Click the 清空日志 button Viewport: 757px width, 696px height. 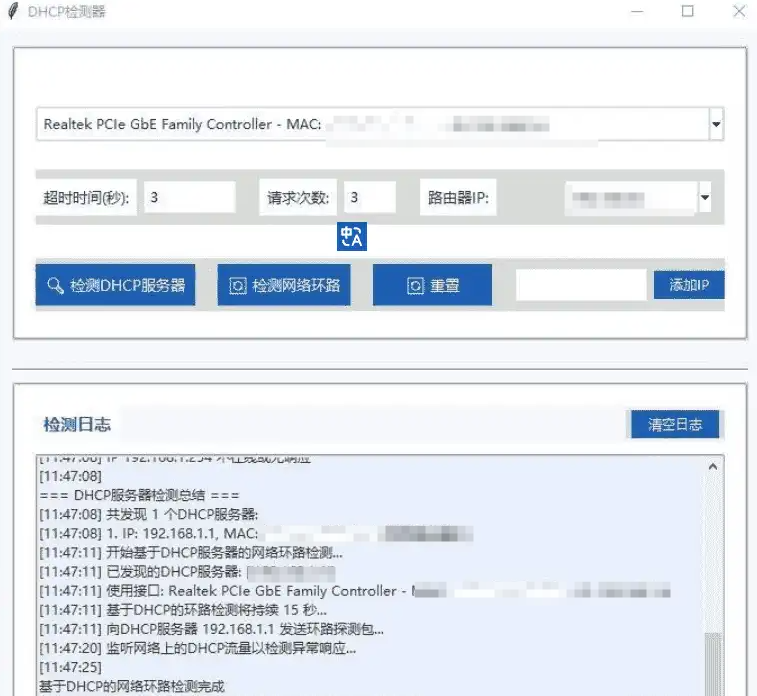(675, 424)
